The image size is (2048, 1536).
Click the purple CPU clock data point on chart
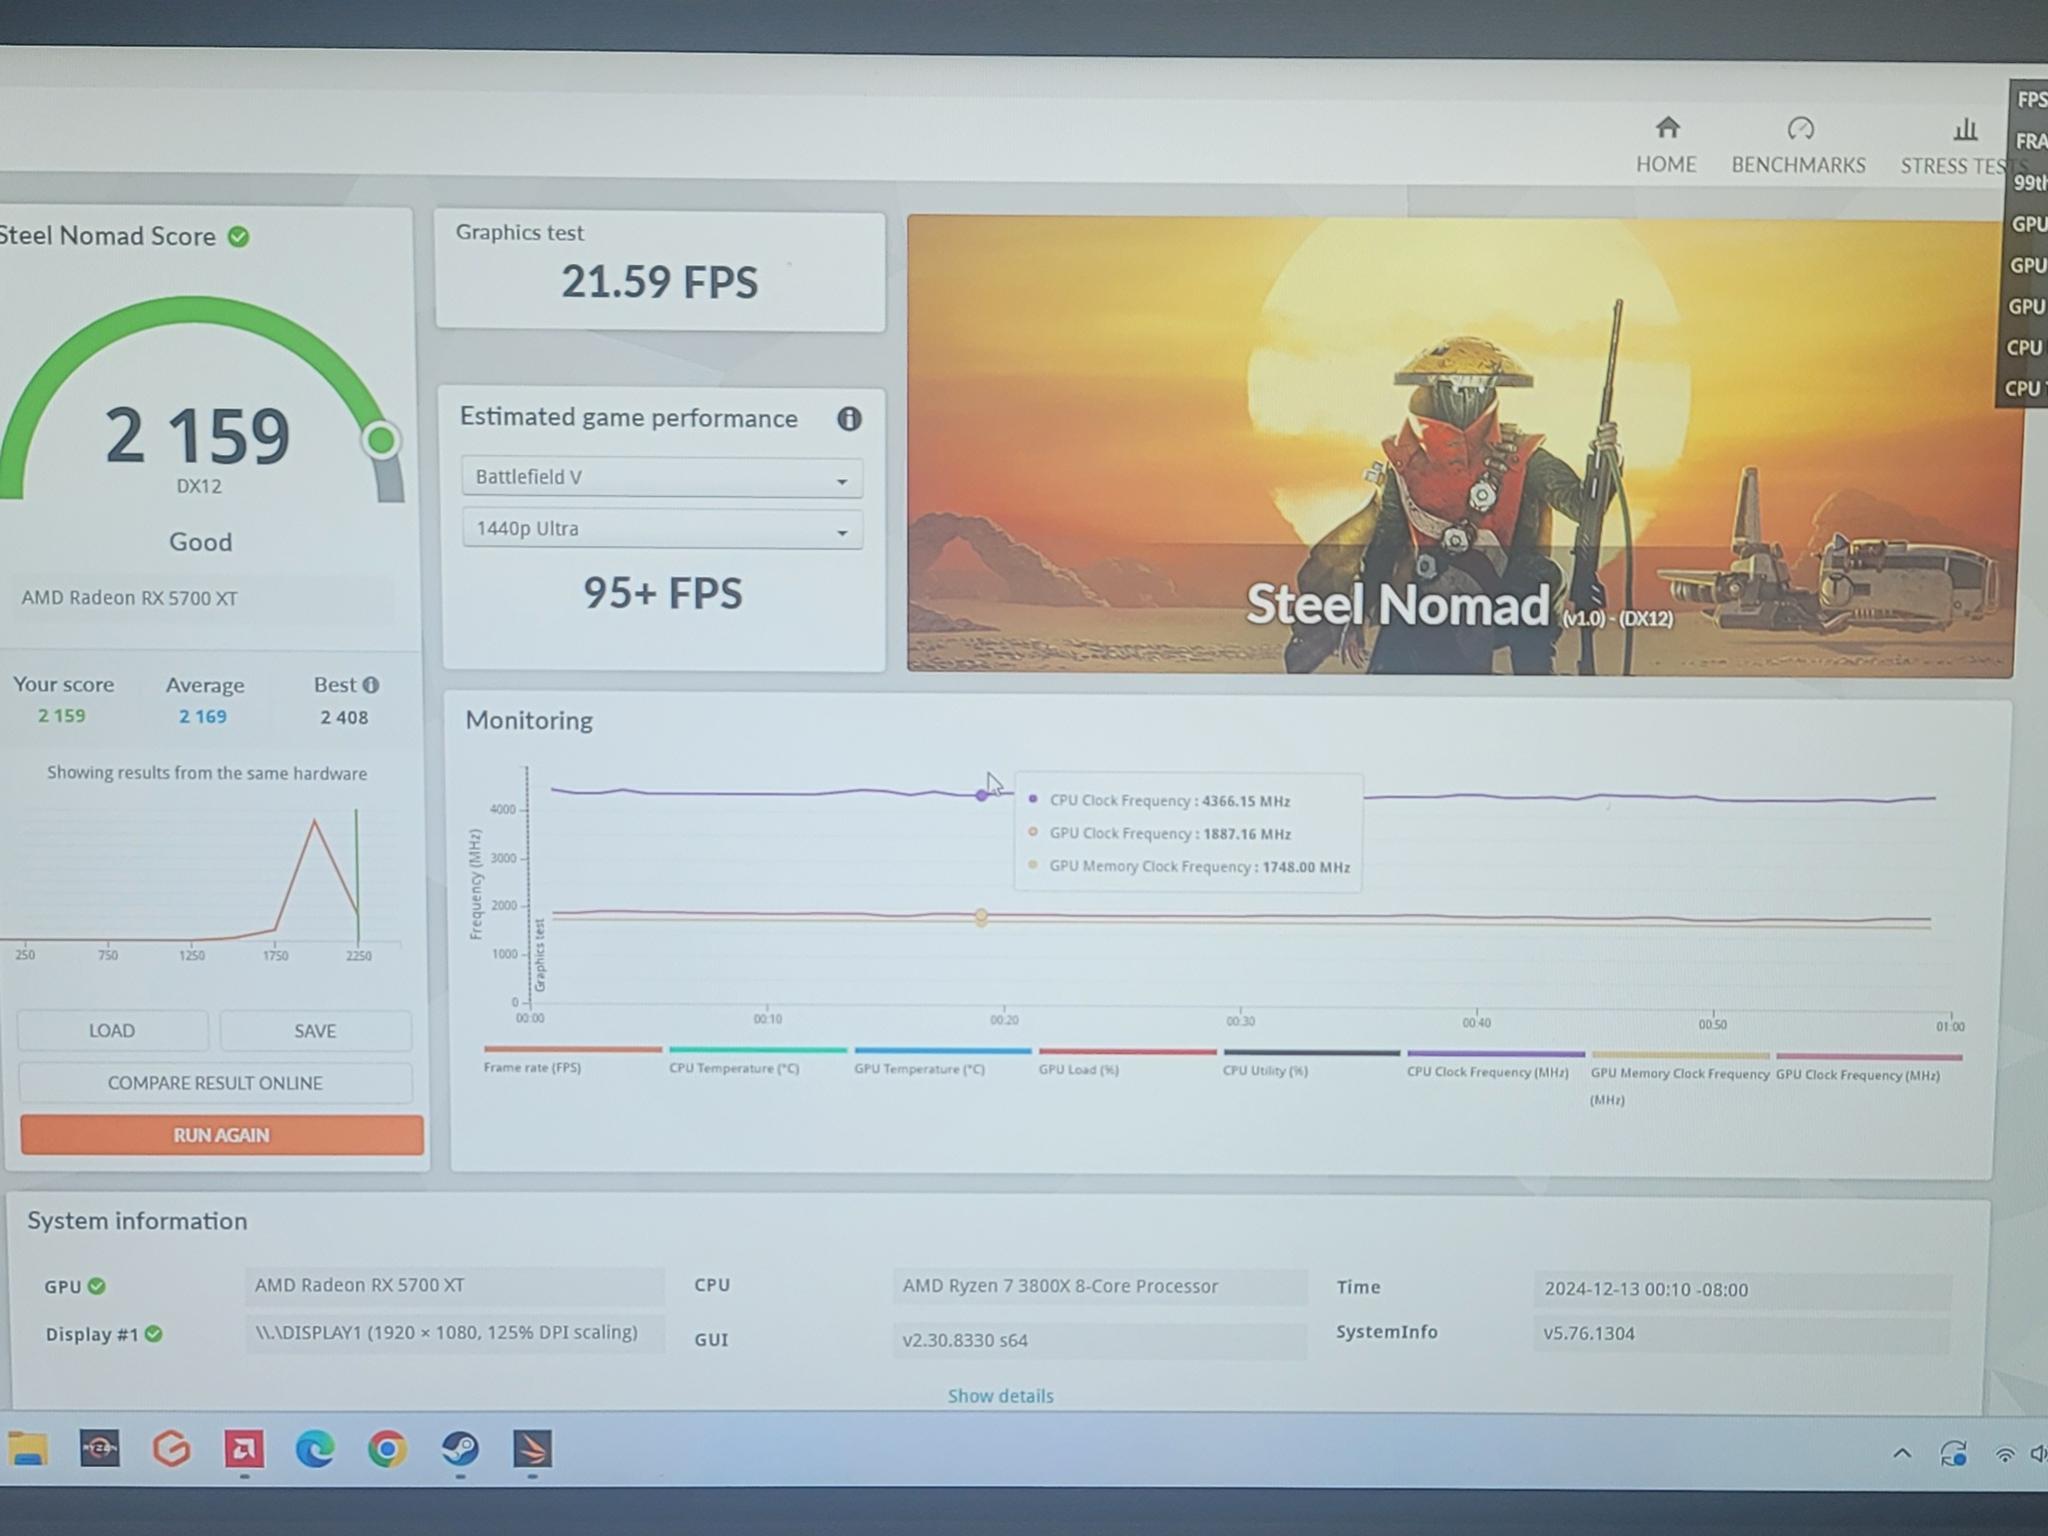pyautogui.click(x=982, y=795)
